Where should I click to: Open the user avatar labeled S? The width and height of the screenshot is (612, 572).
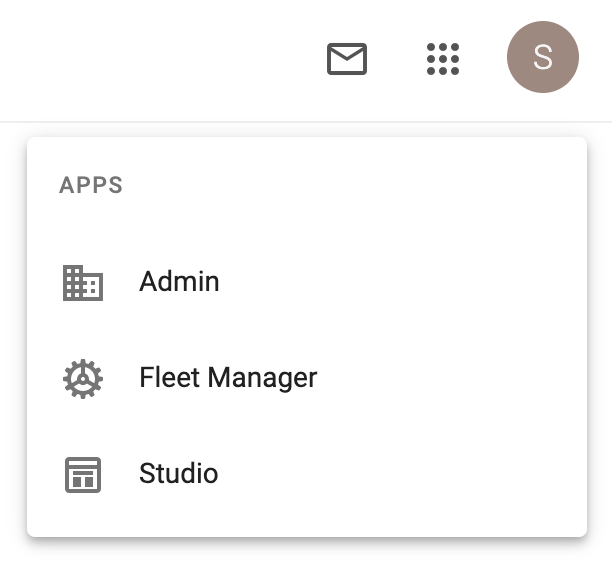(x=543, y=57)
